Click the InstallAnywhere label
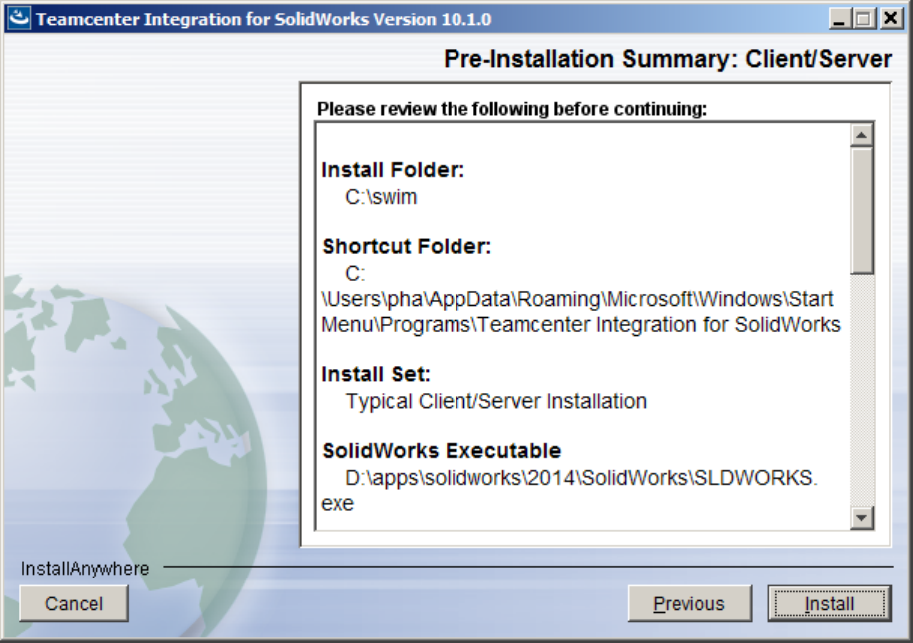 (x=85, y=569)
